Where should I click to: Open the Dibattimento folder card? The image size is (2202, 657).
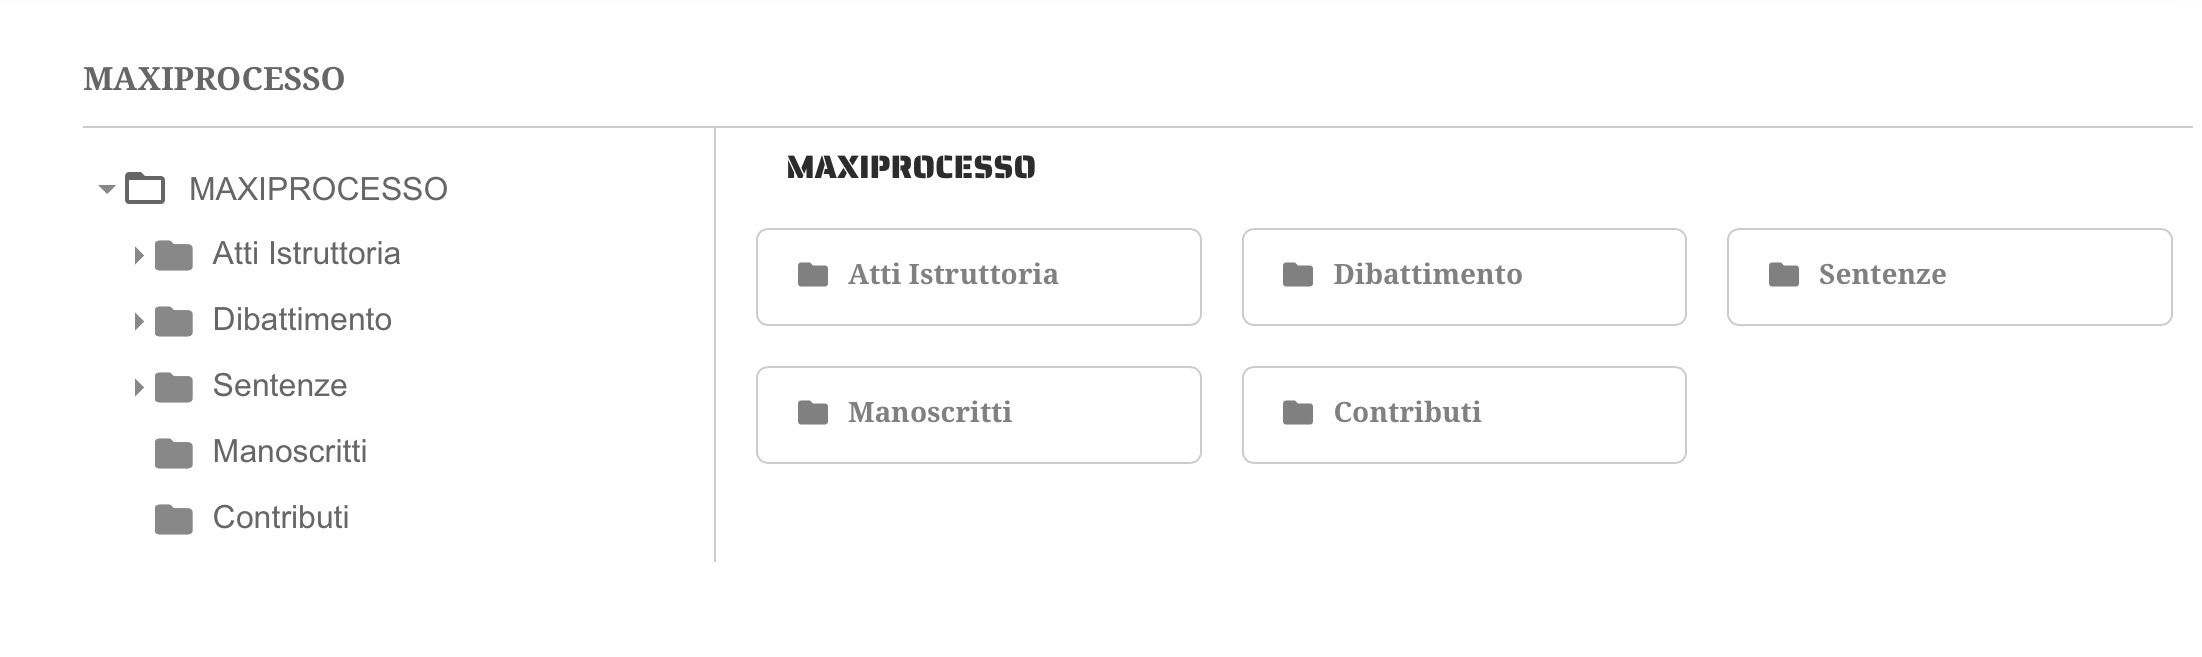pos(1463,276)
